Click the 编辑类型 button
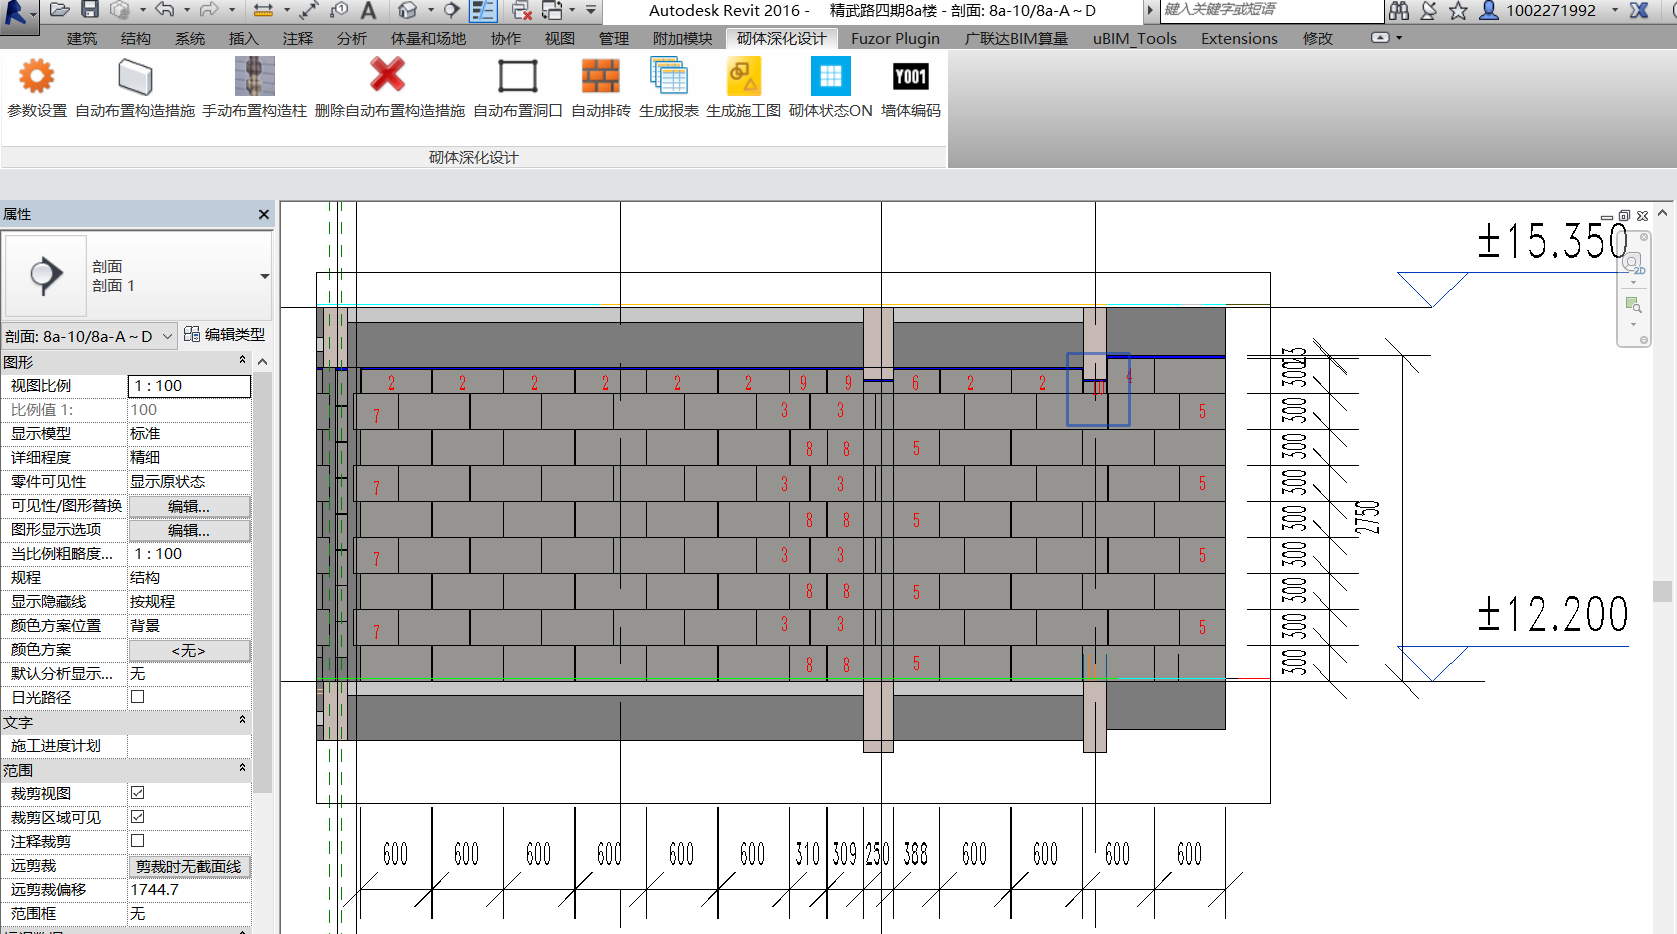Image resolution: width=1677 pixels, height=934 pixels. click(x=225, y=335)
